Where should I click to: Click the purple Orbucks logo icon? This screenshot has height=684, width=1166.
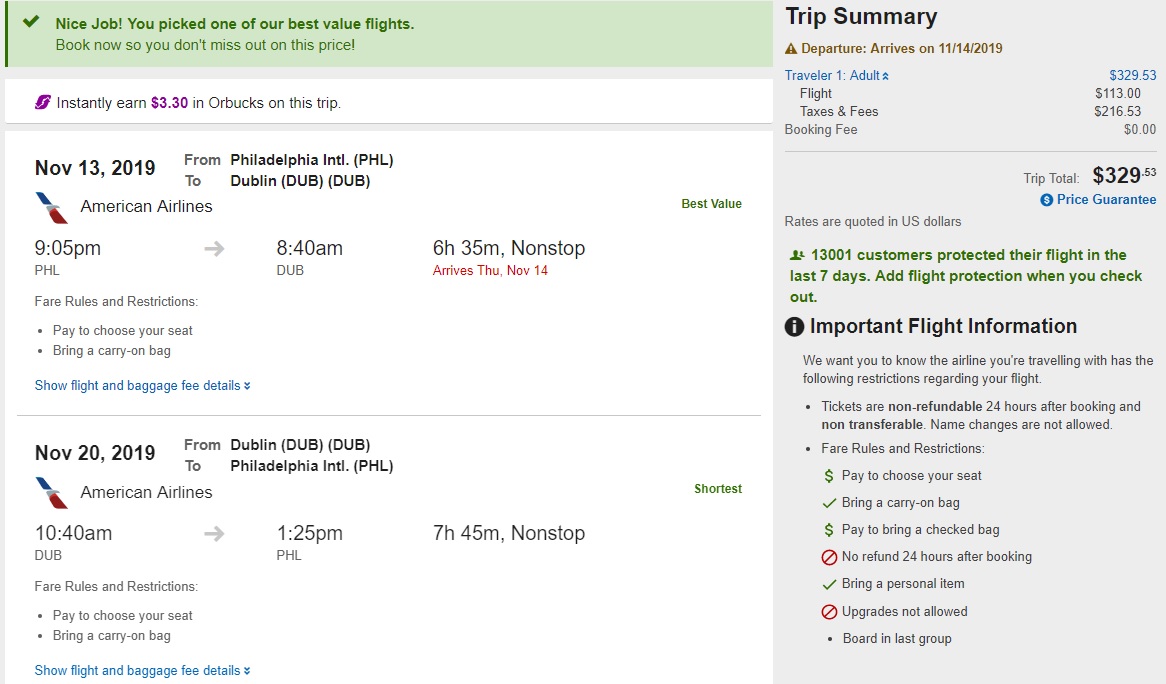pos(43,103)
